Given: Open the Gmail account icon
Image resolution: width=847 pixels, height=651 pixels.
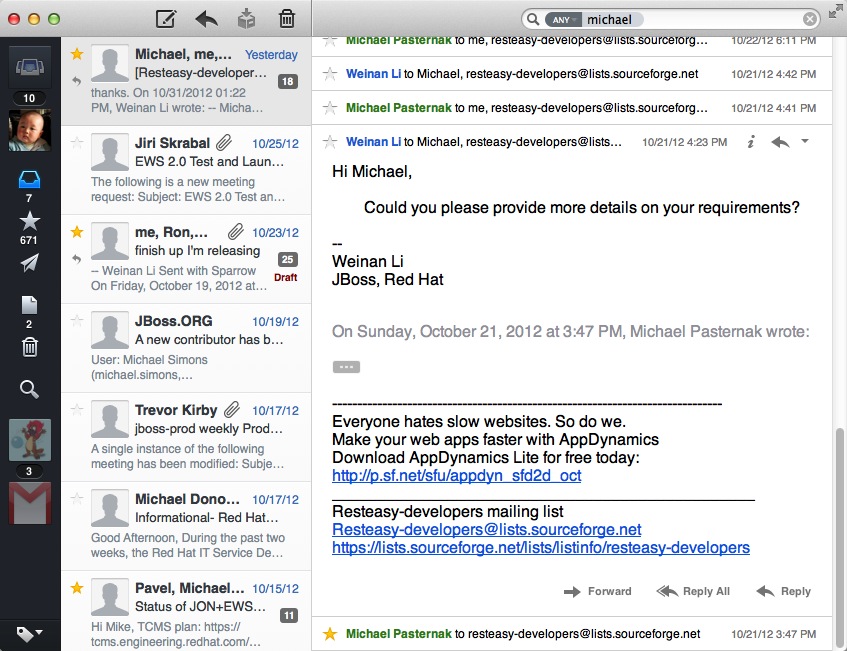Looking at the screenshot, I should click(x=30, y=504).
